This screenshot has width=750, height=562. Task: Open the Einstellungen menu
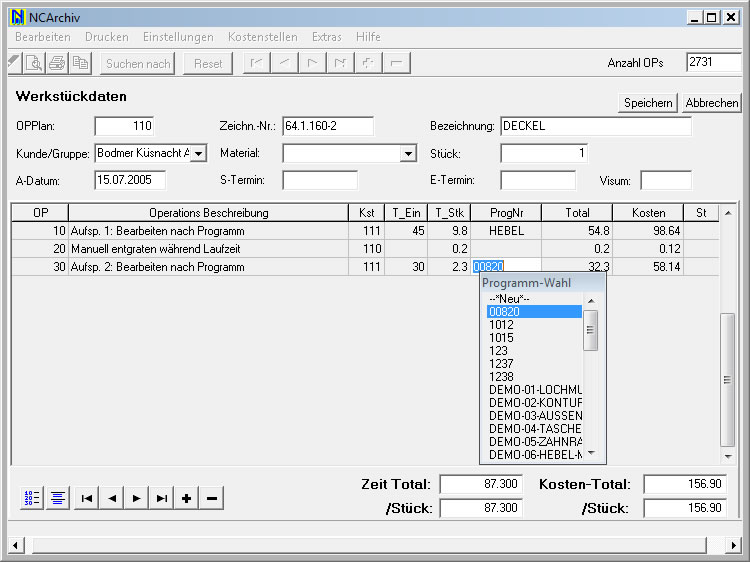[178, 37]
